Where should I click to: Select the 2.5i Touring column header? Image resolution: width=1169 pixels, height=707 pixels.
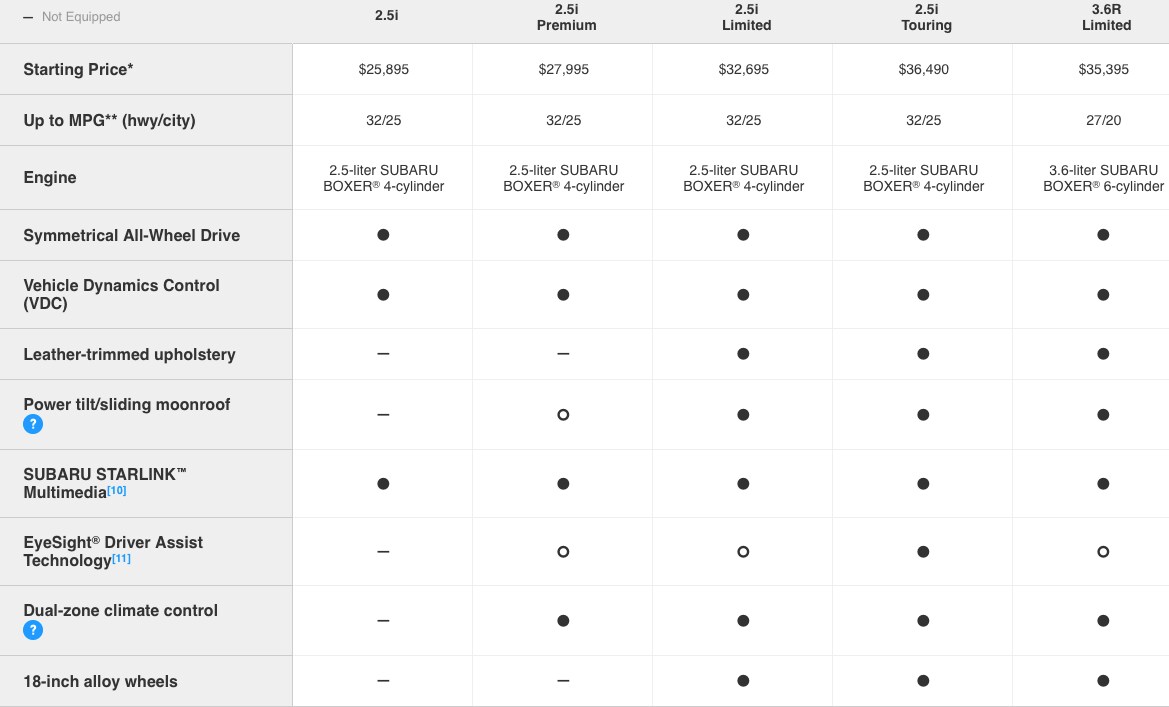926,17
